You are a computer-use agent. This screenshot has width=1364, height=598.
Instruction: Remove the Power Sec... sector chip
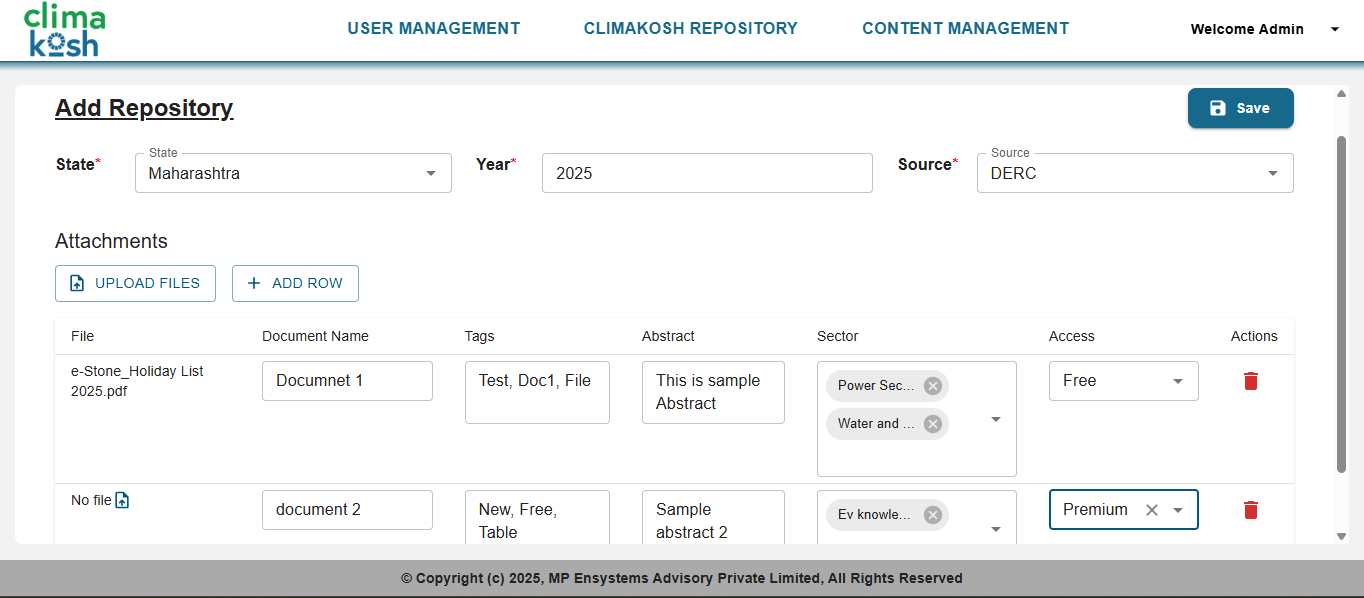[x=932, y=386]
